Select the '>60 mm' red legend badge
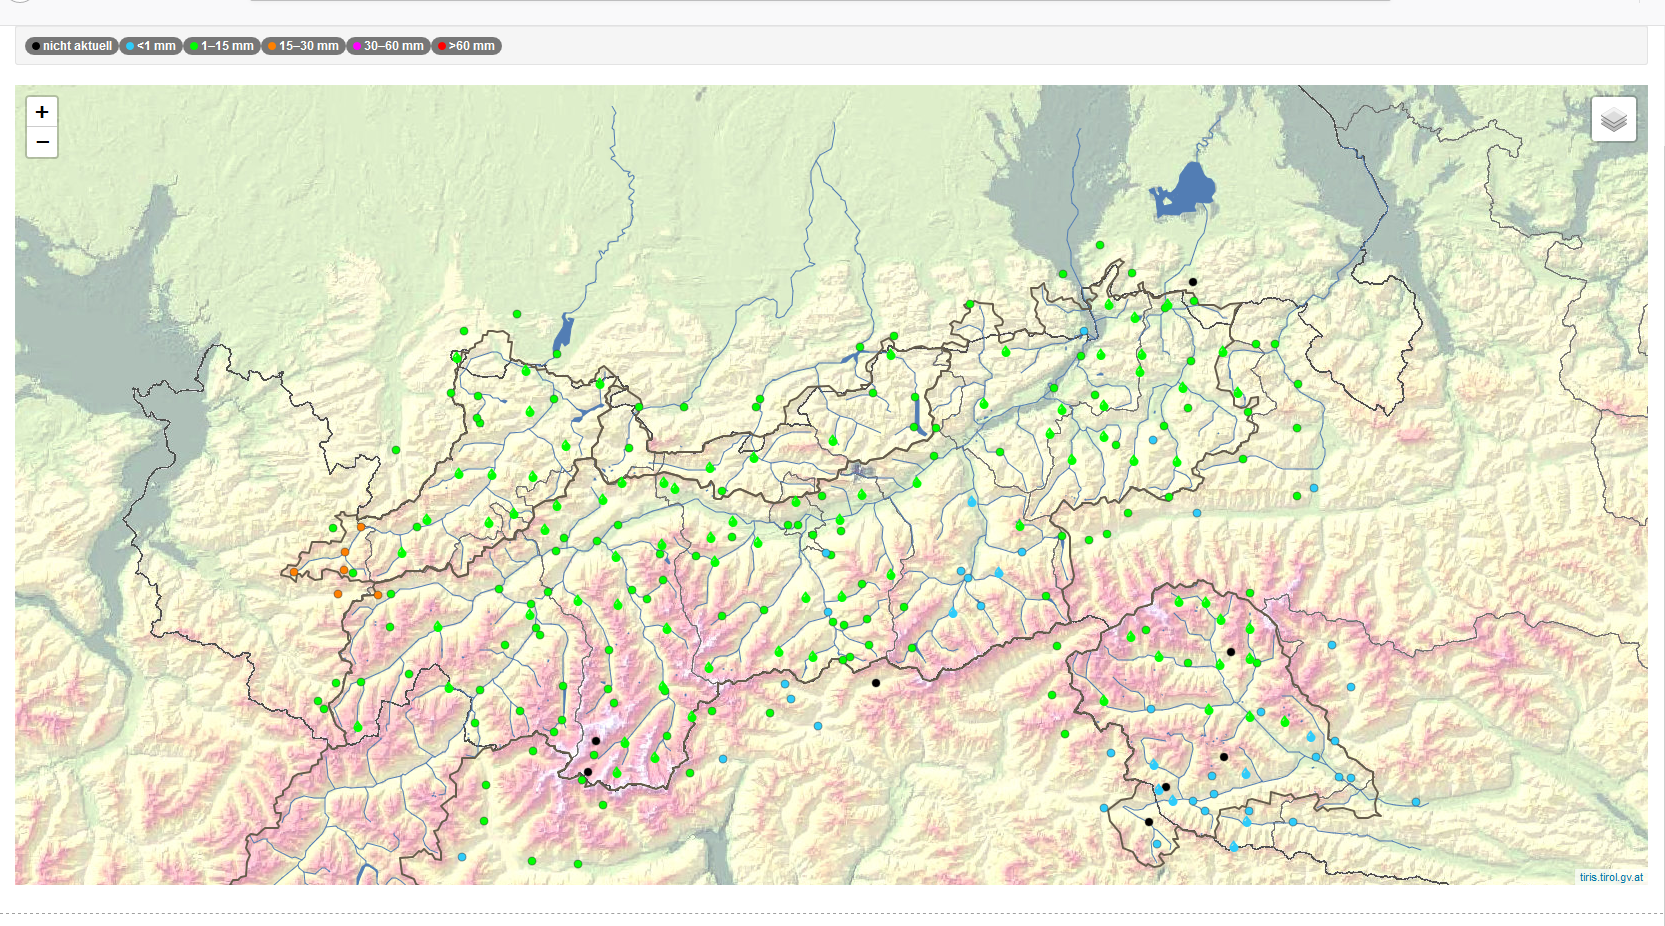This screenshot has width=1665, height=926. click(x=466, y=46)
